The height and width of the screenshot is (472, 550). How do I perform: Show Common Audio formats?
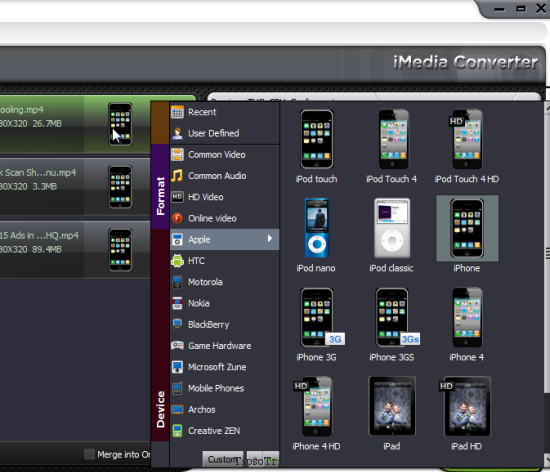(224, 176)
